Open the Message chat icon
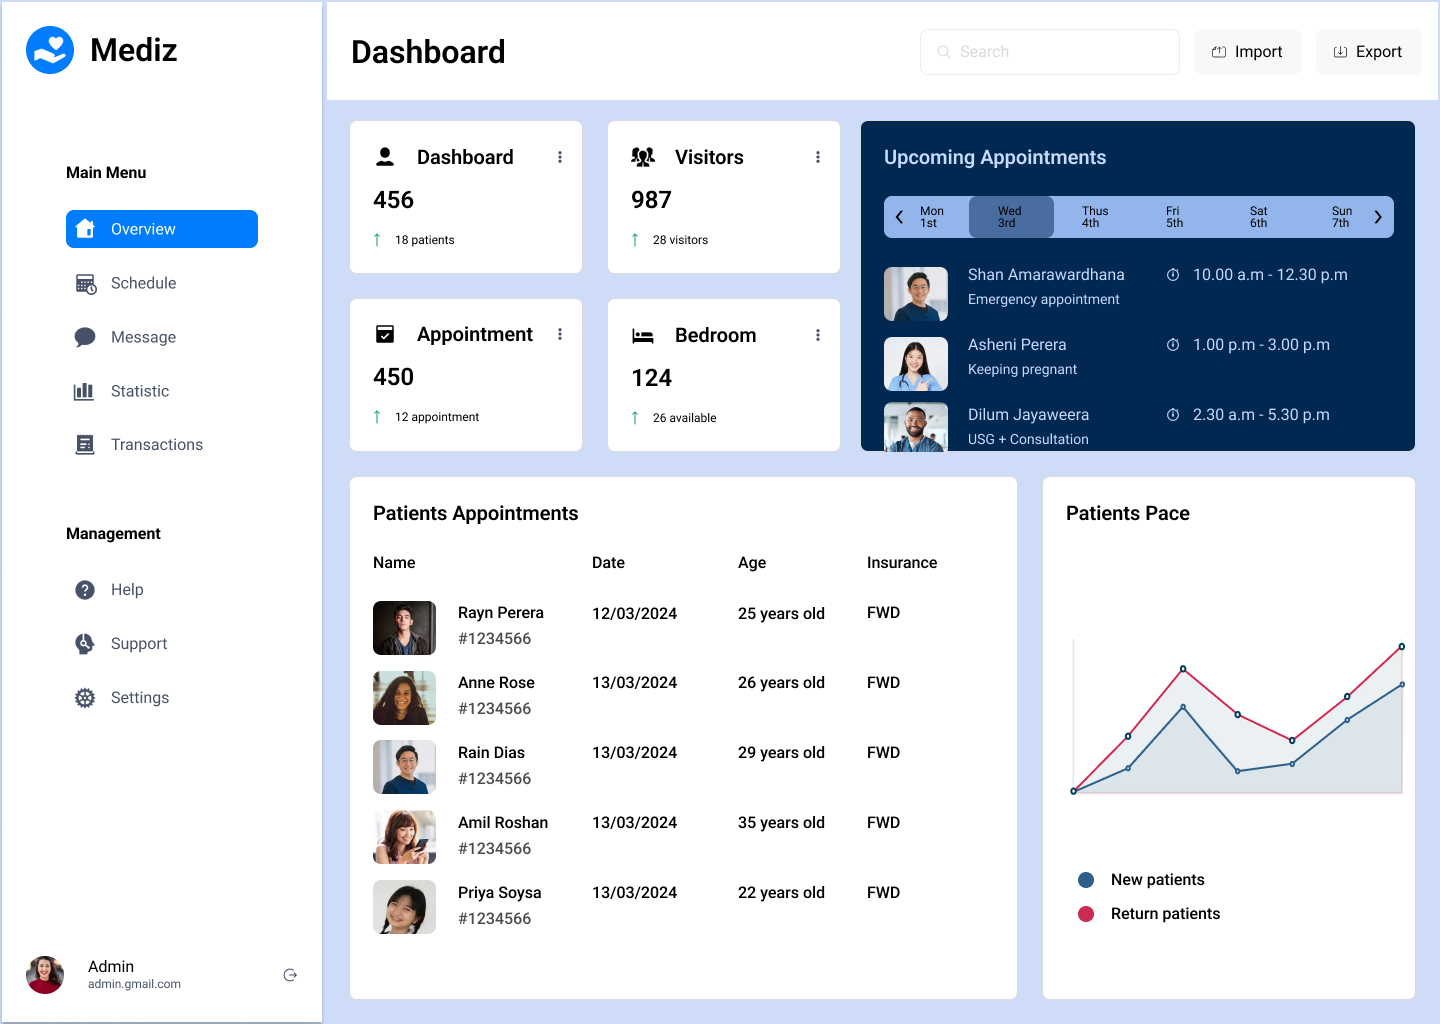The height and width of the screenshot is (1024, 1440). pyautogui.click(x=85, y=337)
